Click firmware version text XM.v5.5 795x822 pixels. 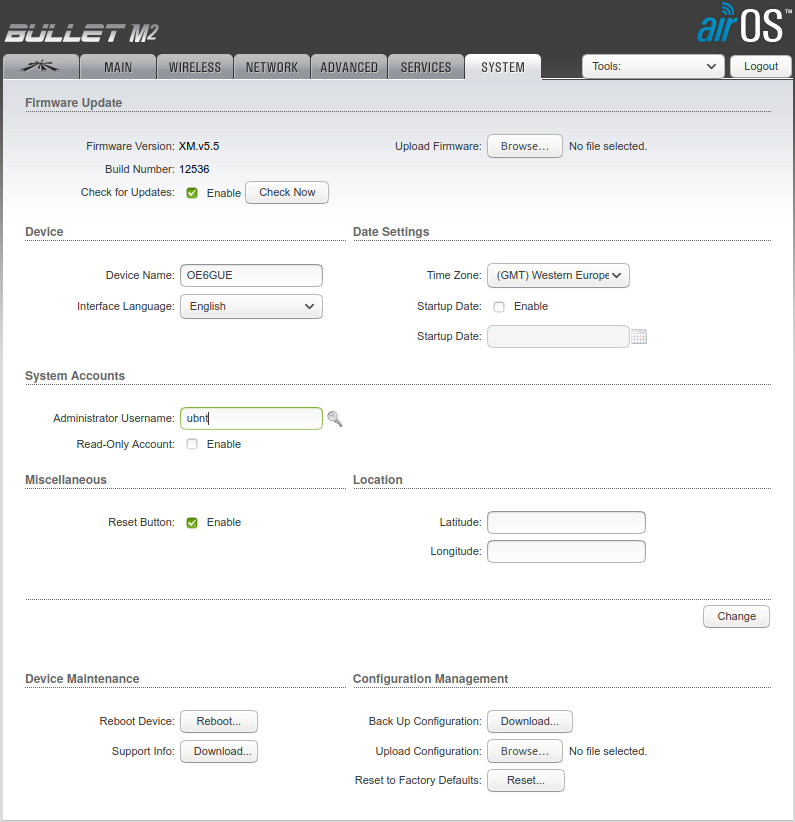[199, 146]
